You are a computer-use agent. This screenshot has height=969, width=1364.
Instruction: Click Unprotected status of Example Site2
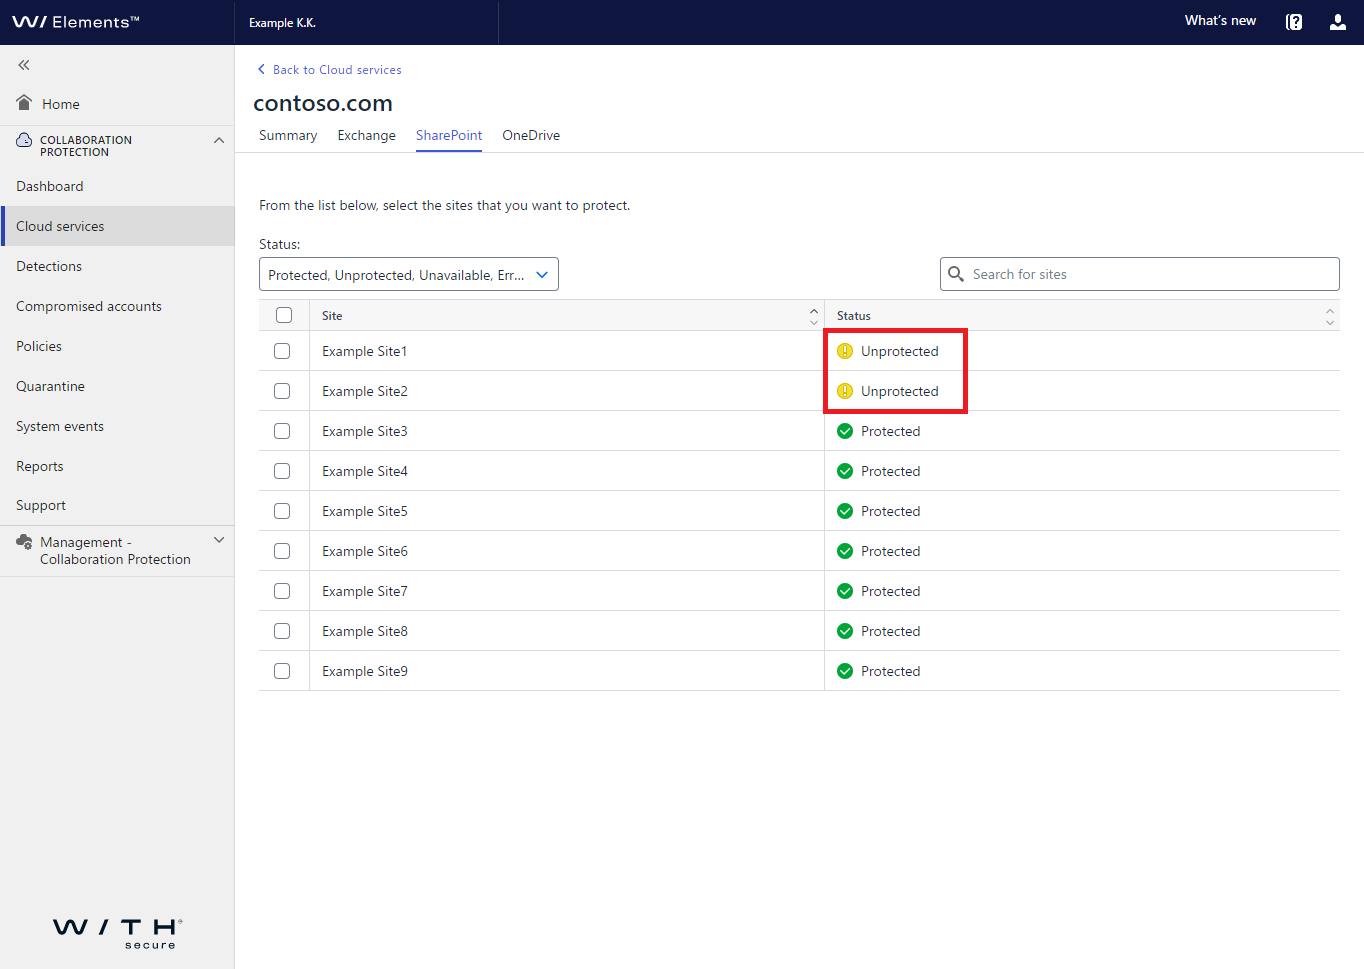click(899, 391)
